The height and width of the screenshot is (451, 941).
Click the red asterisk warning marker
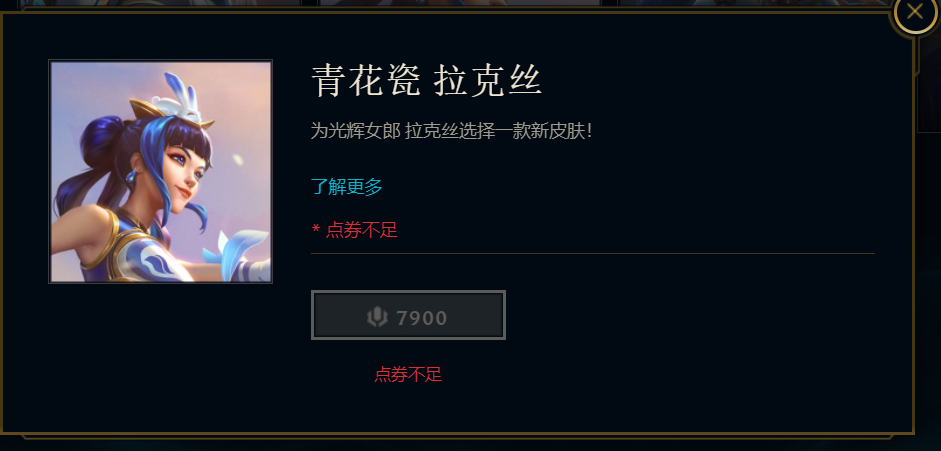316,230
